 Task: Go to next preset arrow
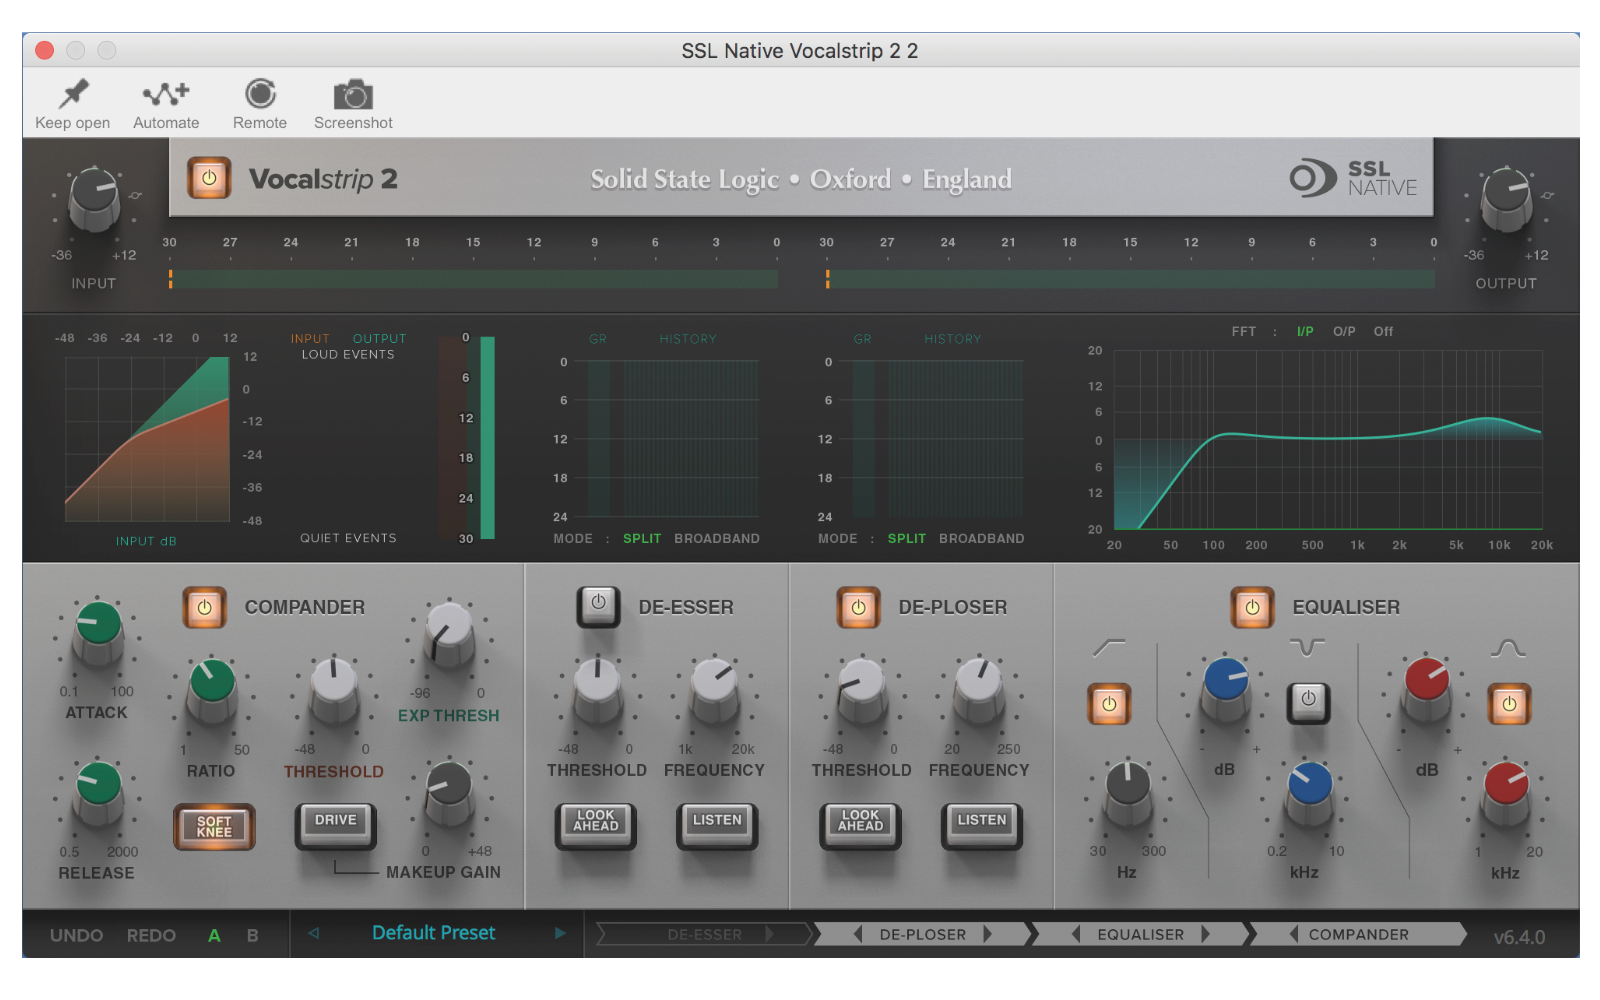(x=560, y=933)
